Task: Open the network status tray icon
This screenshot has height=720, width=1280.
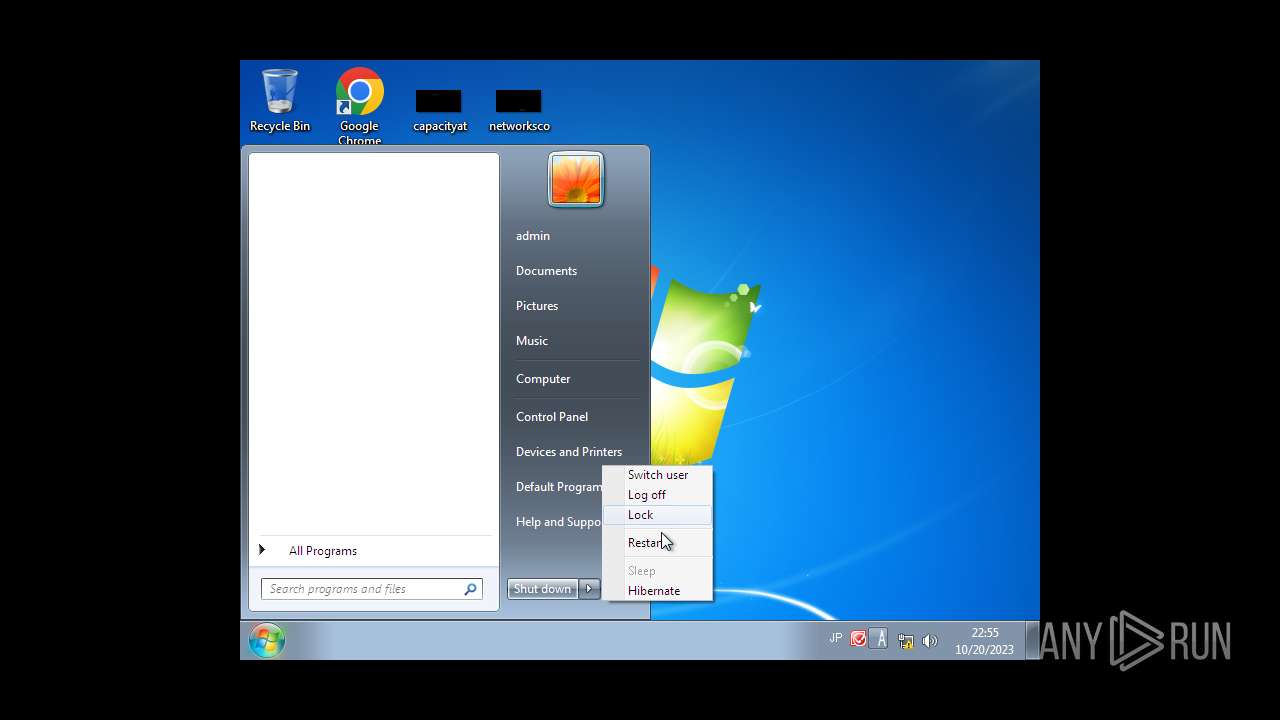Action: (x=905, y=641)
